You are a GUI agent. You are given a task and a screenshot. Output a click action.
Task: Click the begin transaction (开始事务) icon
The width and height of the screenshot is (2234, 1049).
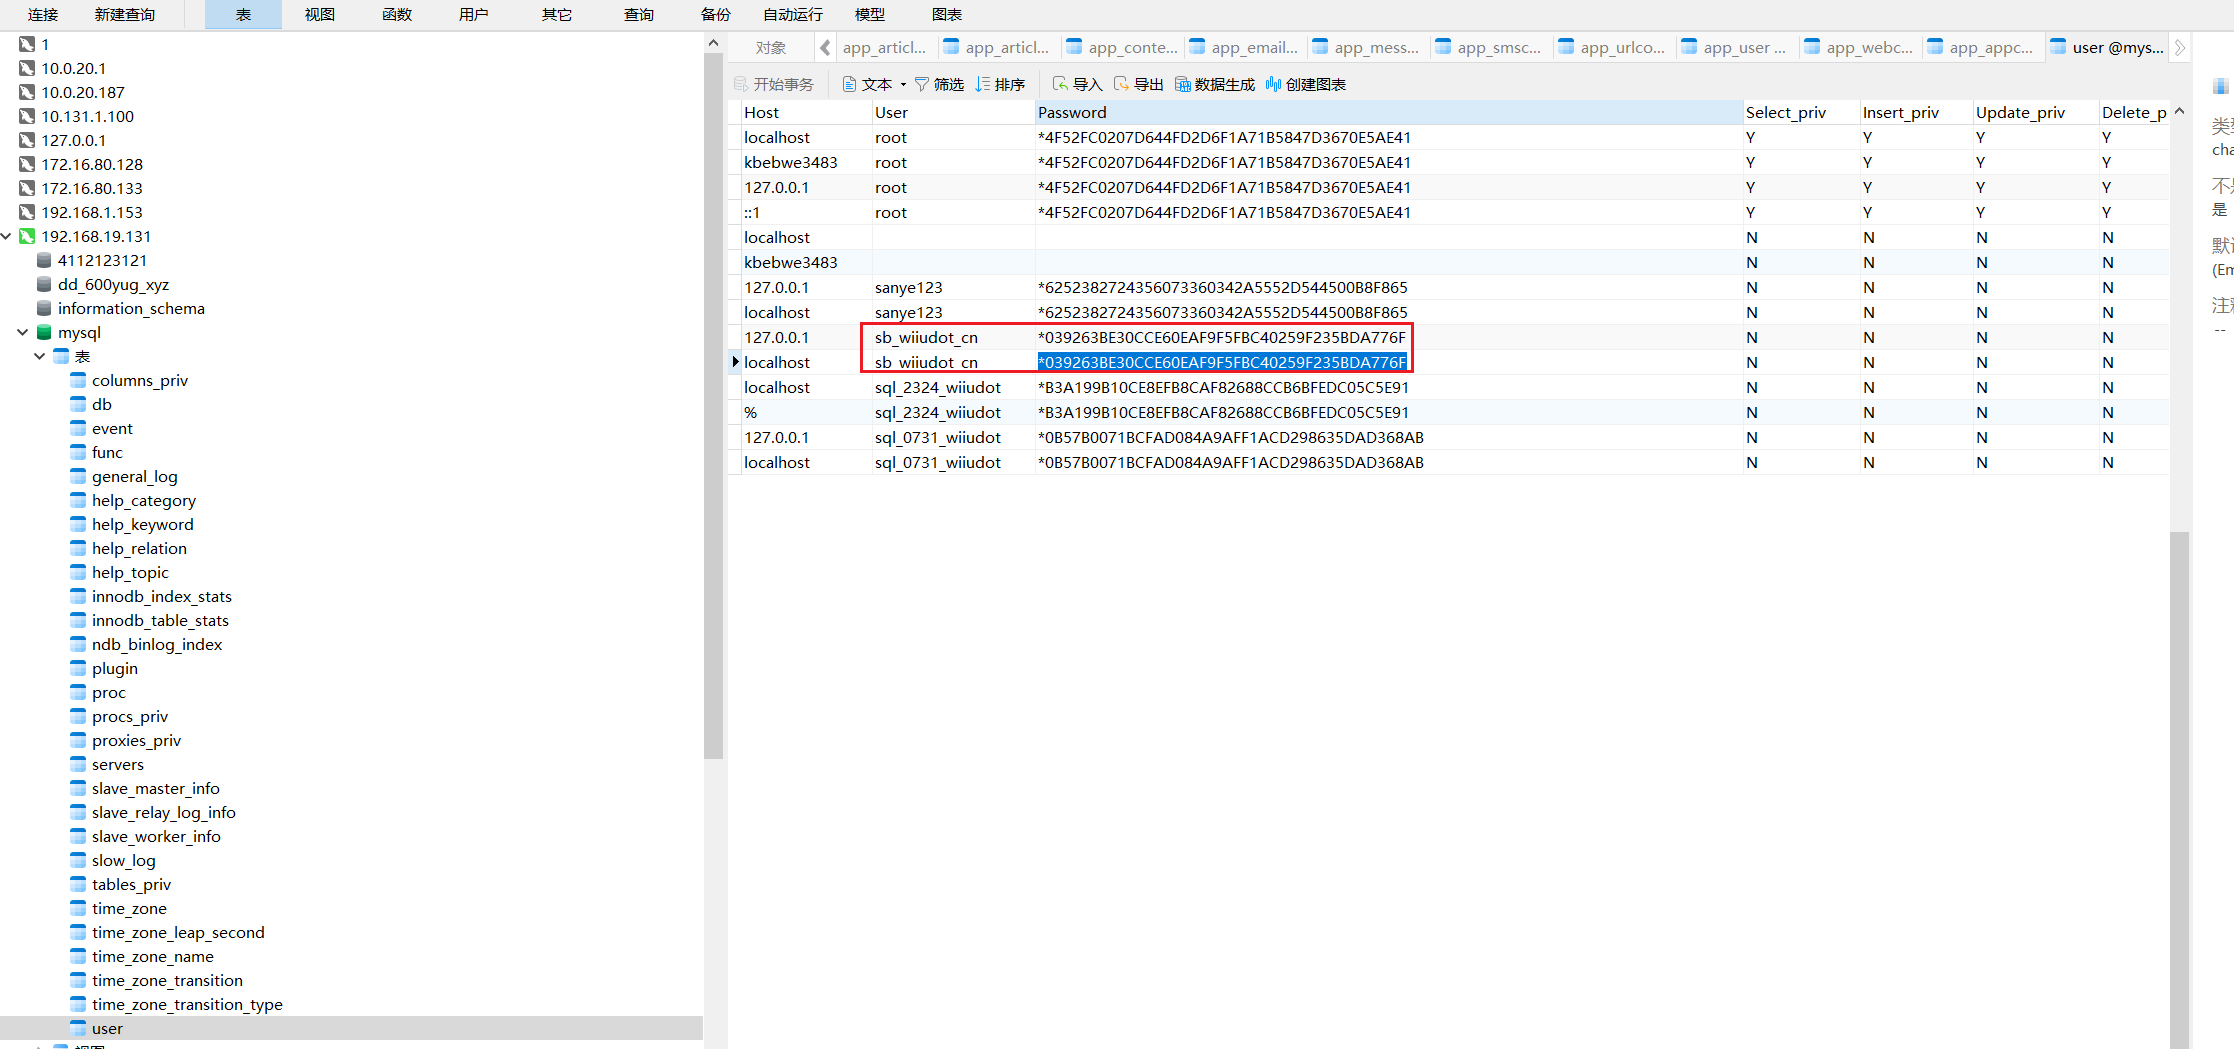point(741,84)
